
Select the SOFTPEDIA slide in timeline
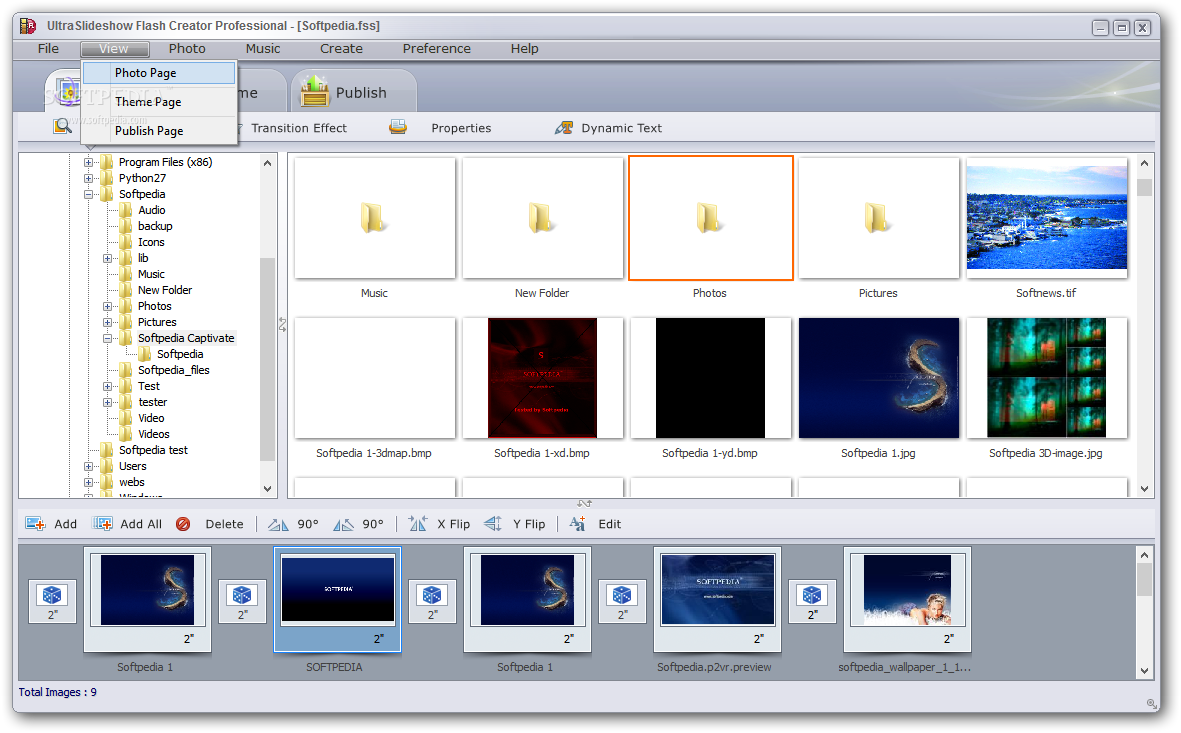click(x=337, y=600)
